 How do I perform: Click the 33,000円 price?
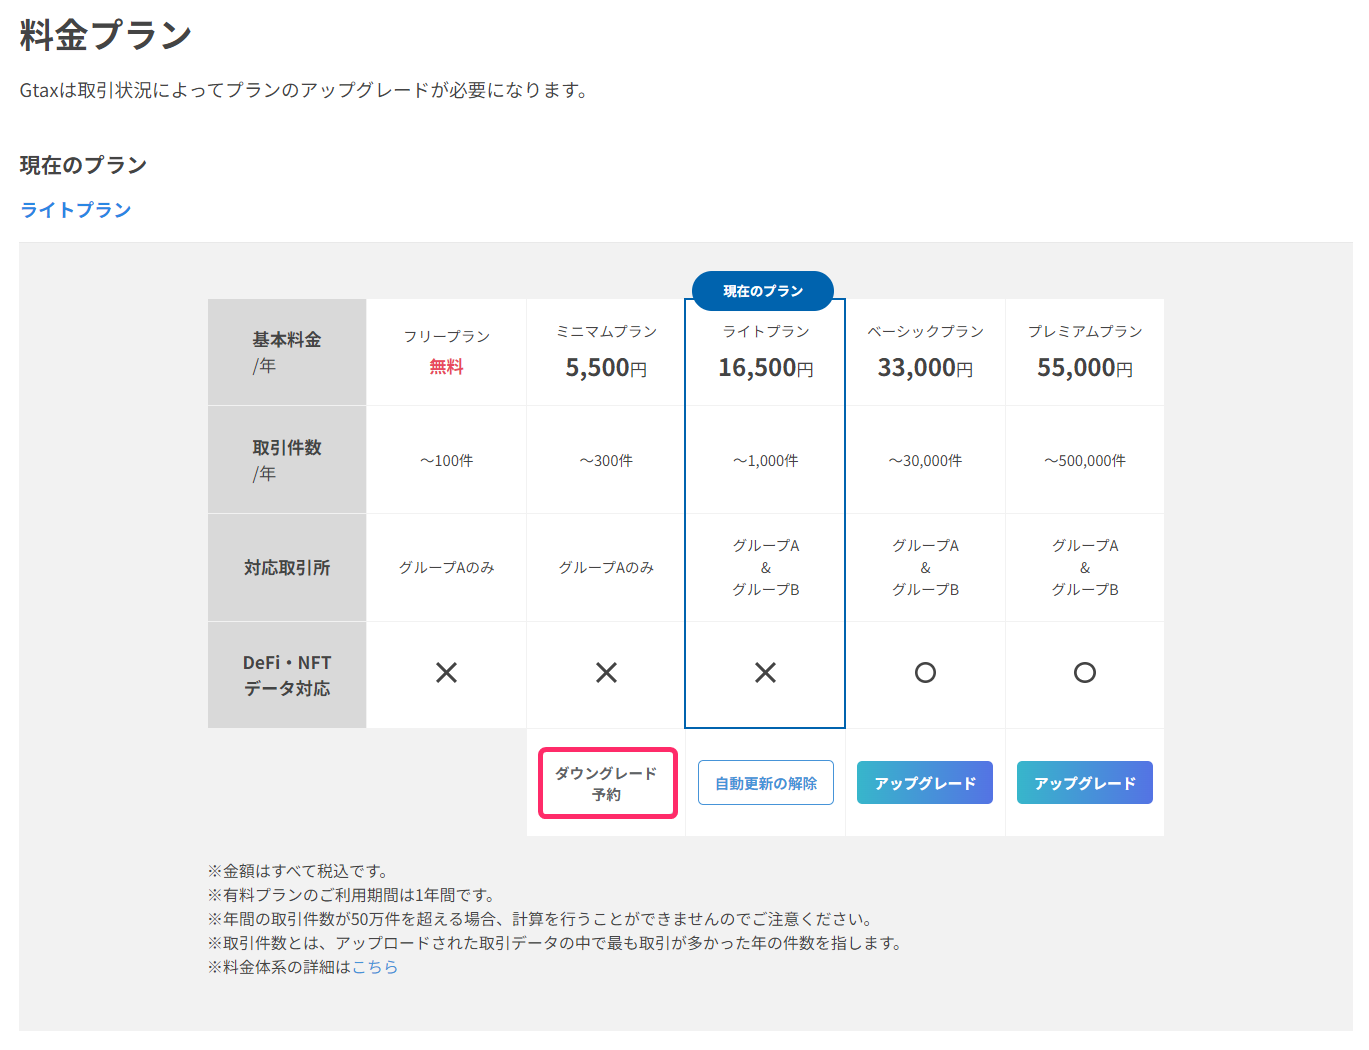[925, 368]
